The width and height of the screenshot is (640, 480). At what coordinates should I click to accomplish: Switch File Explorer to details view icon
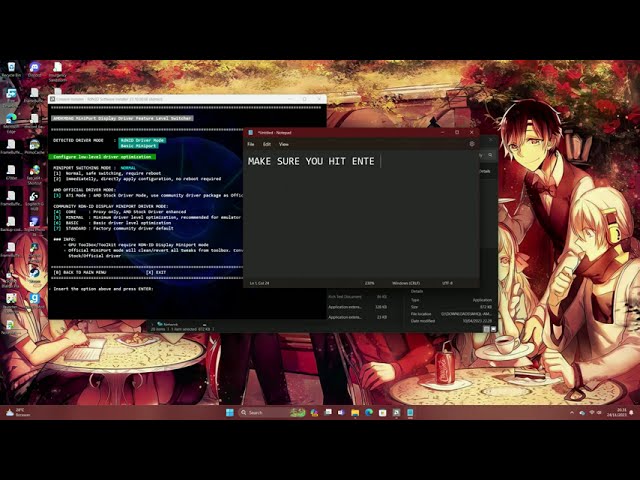486,329
